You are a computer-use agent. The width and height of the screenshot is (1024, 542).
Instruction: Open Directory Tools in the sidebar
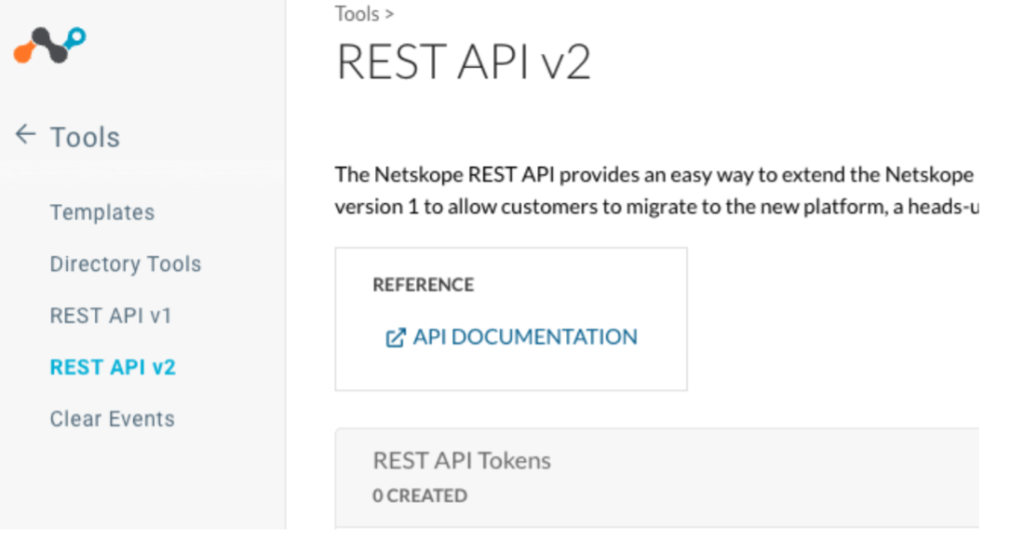(125, 264)
